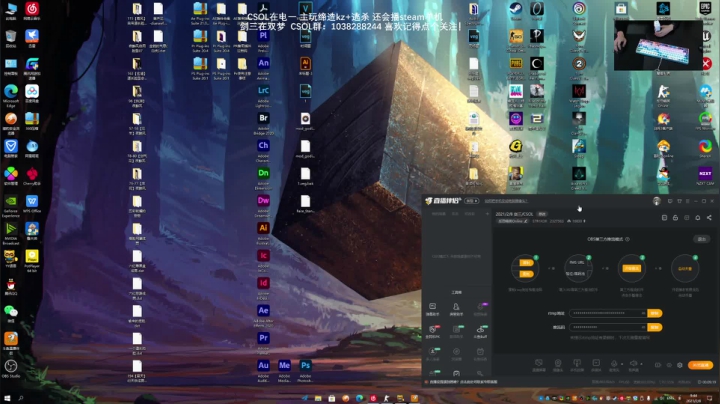Launch the NetEase Cloud Music red shortcut
The width and height of the screenshot is (720, 404).
click(32, 11)
